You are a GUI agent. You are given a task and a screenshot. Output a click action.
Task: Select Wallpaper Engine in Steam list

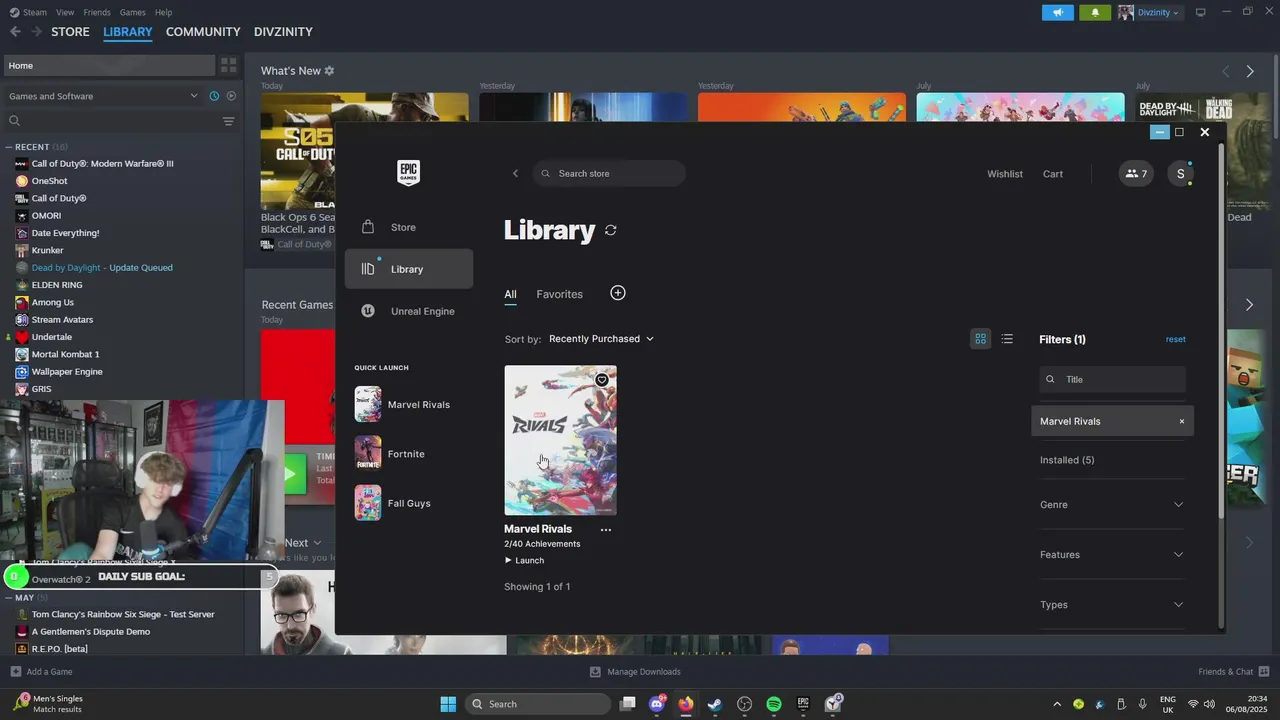67,372
